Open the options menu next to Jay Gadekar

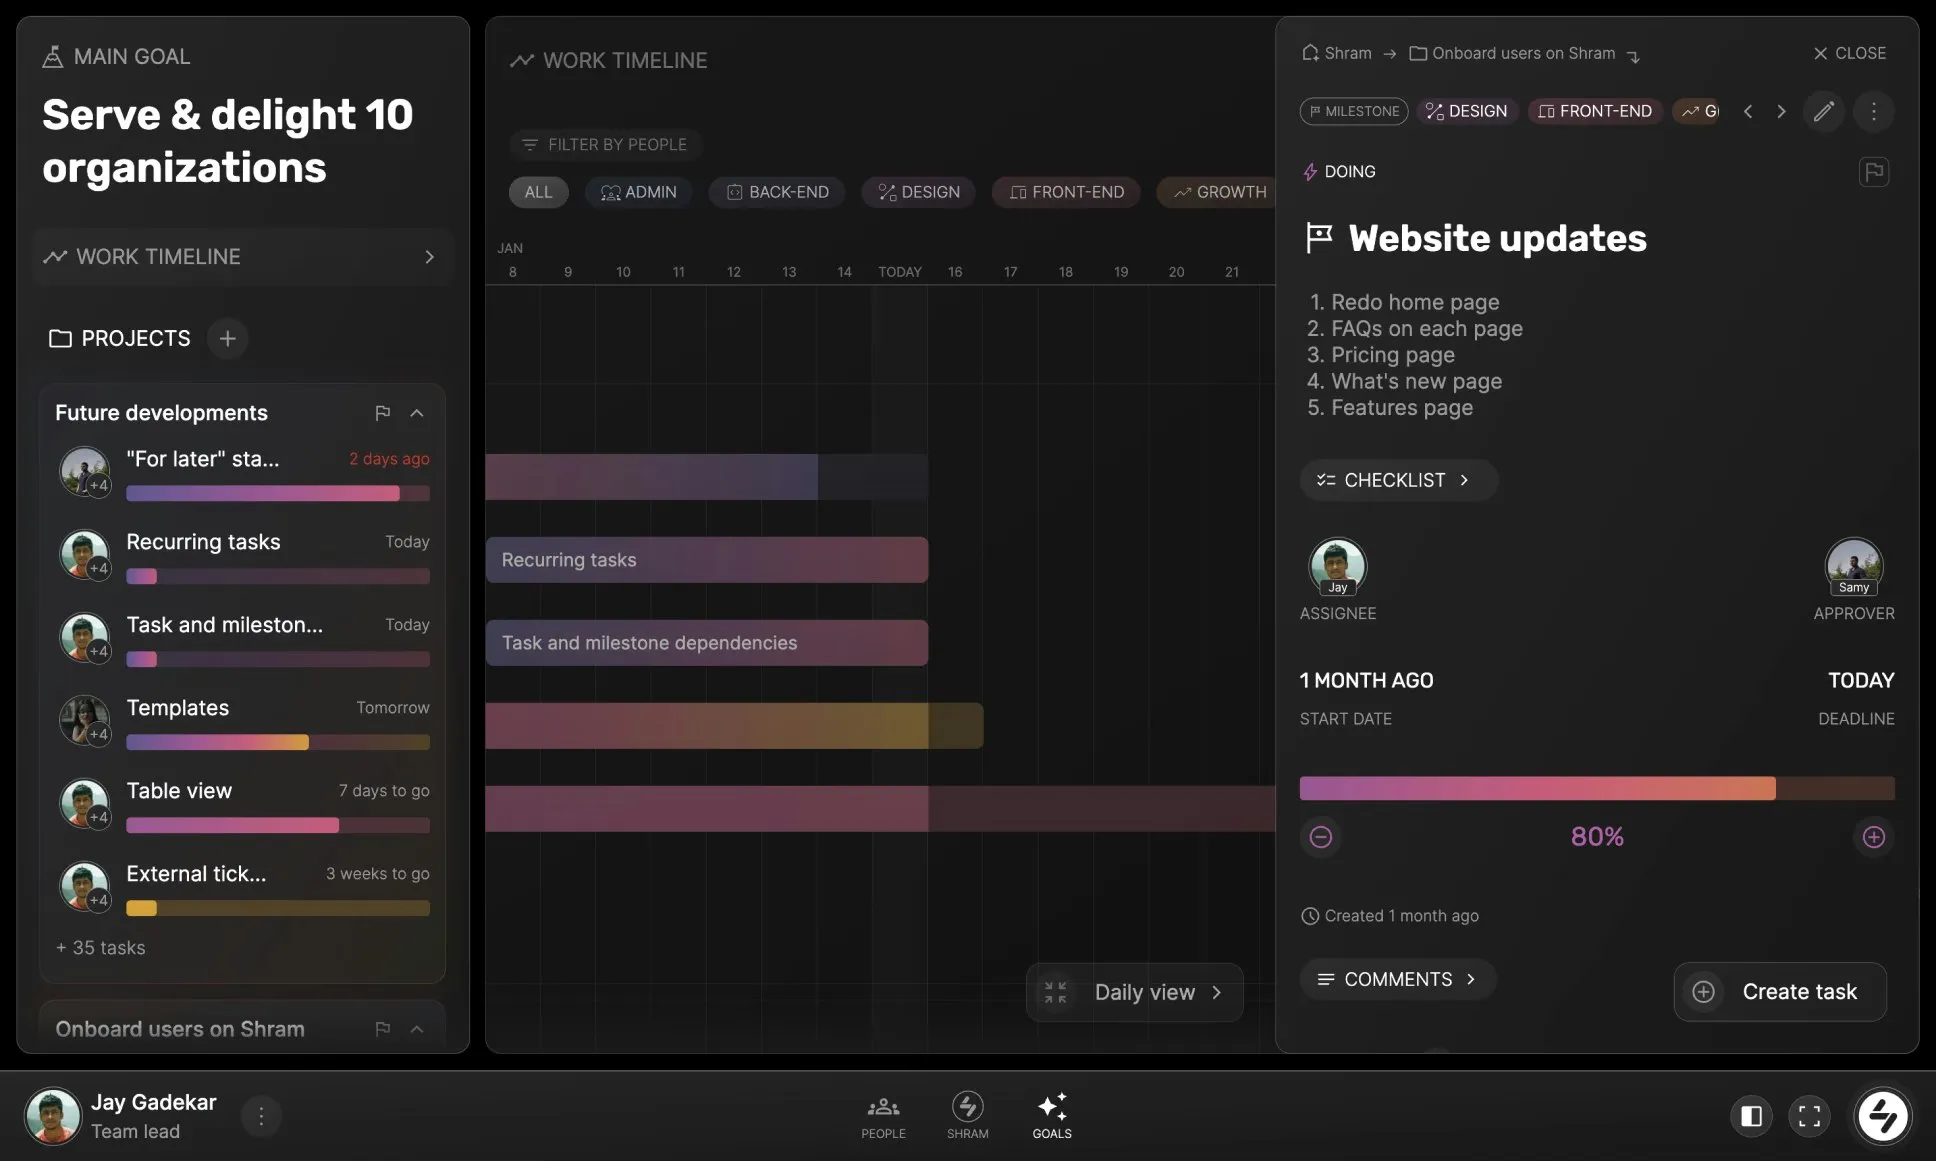pyautogui.click(x=261, y=1116)
